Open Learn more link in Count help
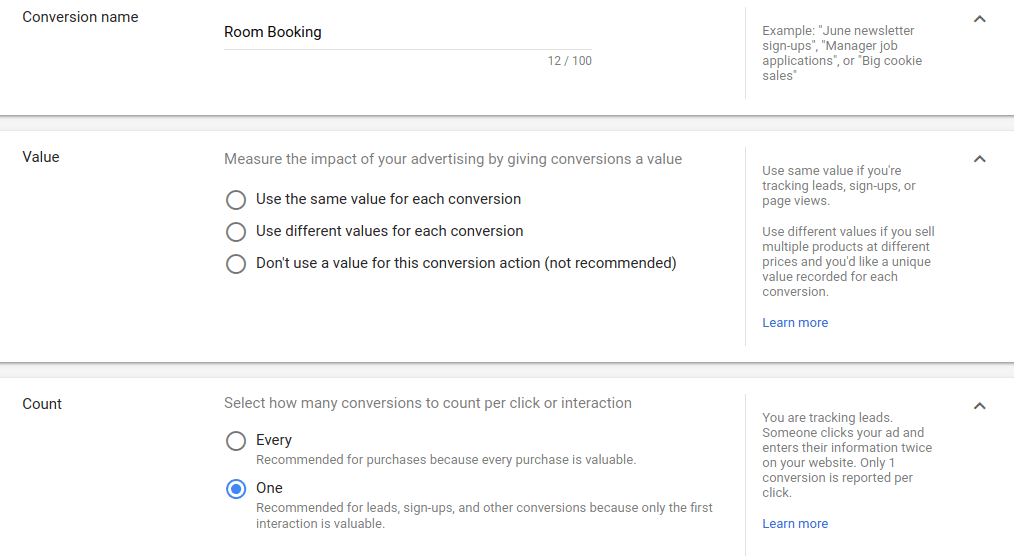Viewport: 1014px width, 558px height. tap(795, 524)
